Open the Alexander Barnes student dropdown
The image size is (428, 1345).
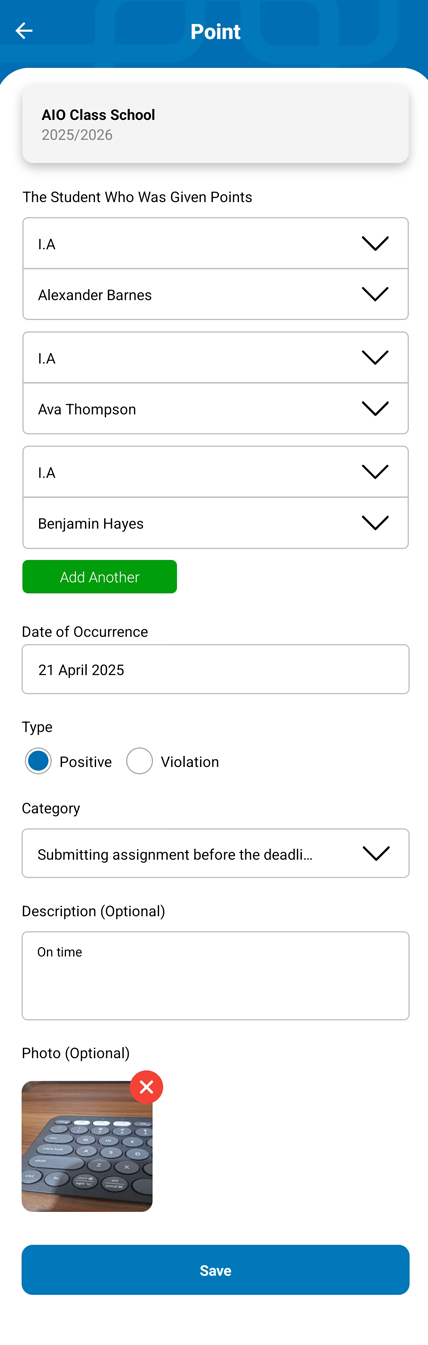[215, 294]
